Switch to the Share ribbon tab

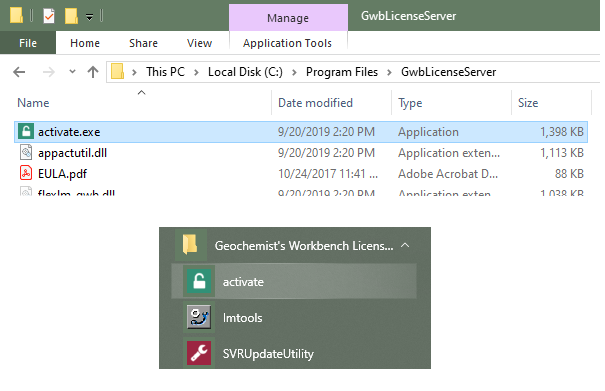pos(143,43)
